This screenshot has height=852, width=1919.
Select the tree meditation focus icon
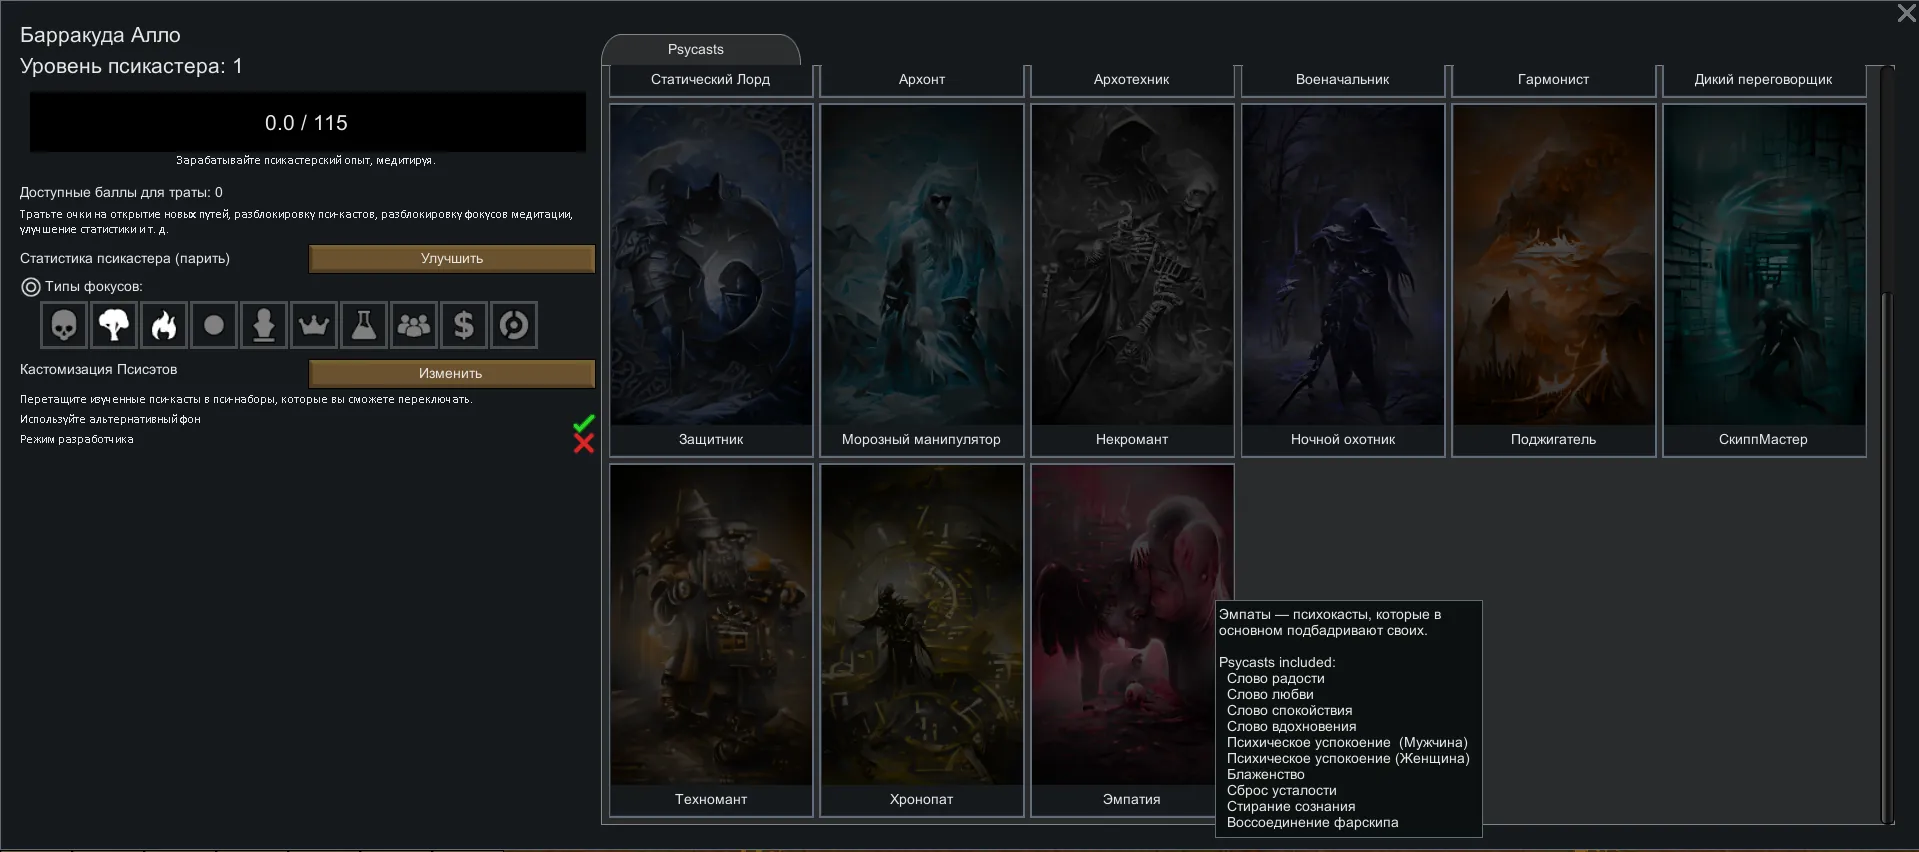[114, 325]
